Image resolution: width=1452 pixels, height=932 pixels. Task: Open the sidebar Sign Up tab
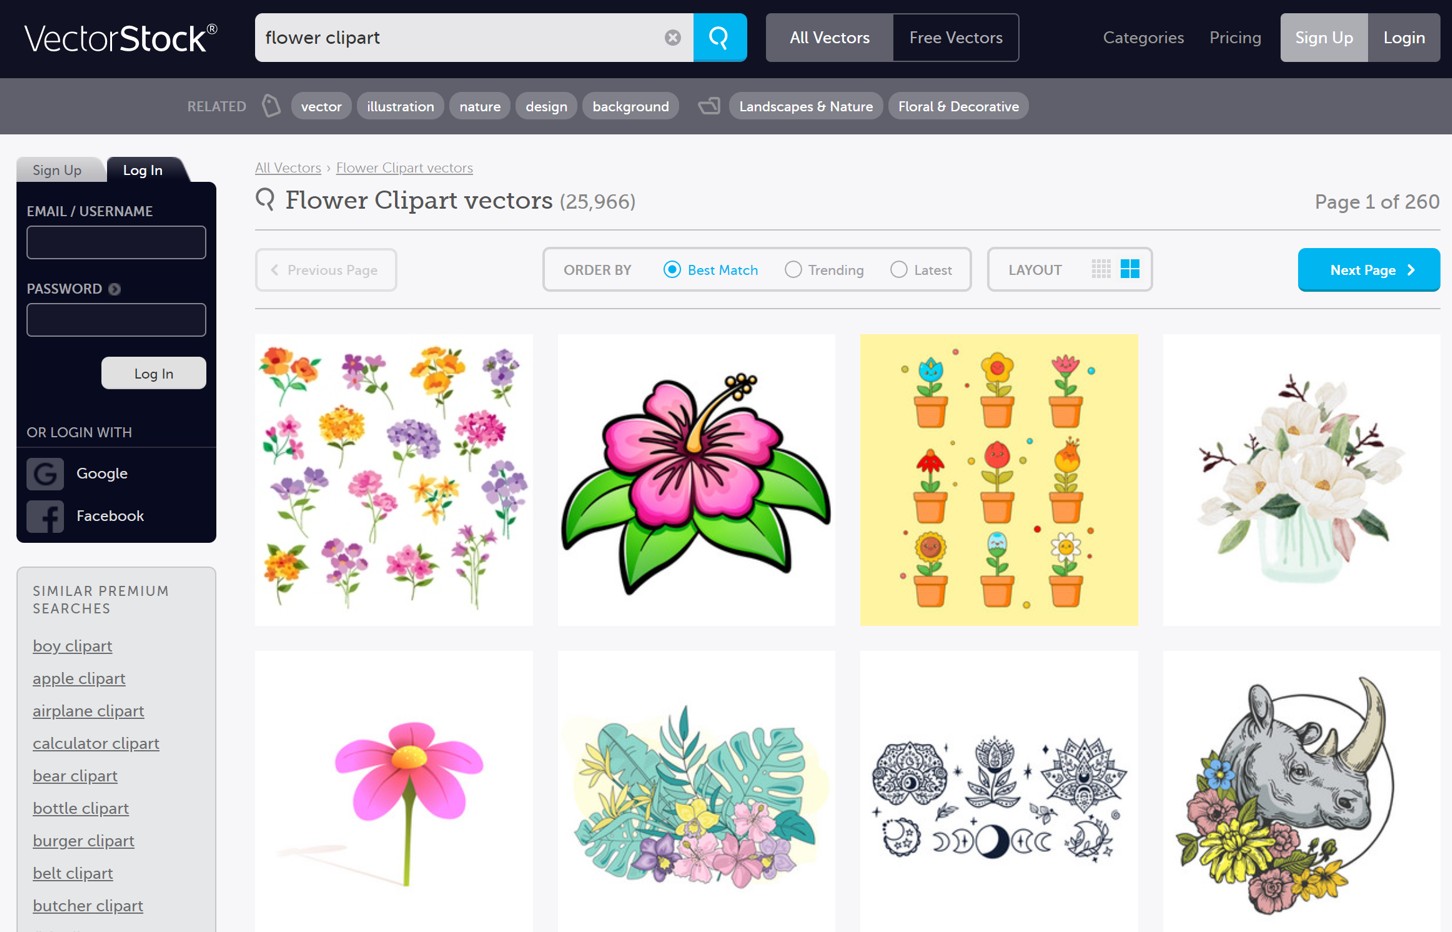[x=57, y=170]
